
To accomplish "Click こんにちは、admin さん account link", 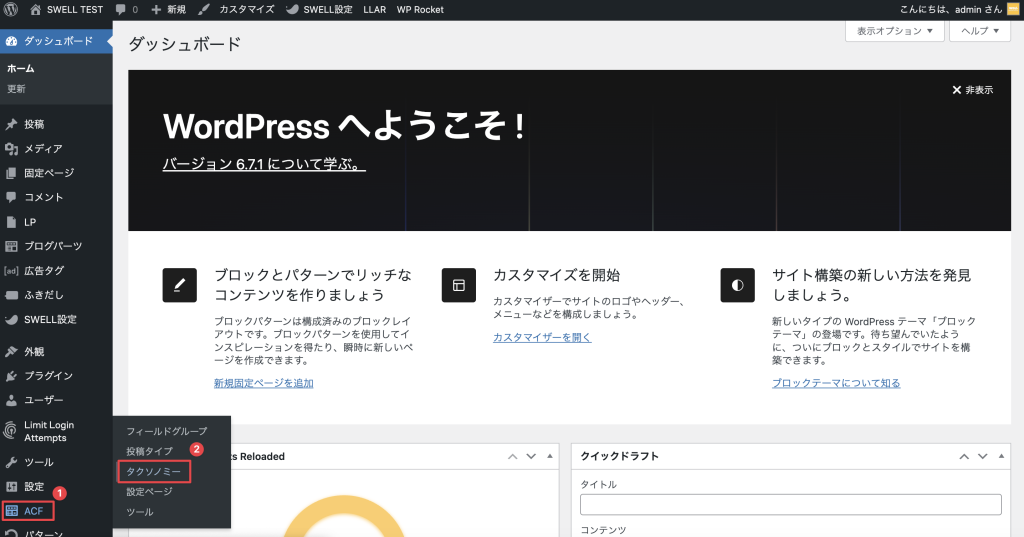I will (x=950, y=9).
